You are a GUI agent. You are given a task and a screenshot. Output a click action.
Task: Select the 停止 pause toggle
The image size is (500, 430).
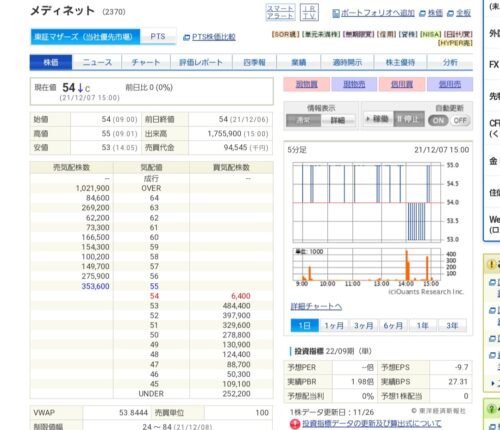tap(409, 119)
